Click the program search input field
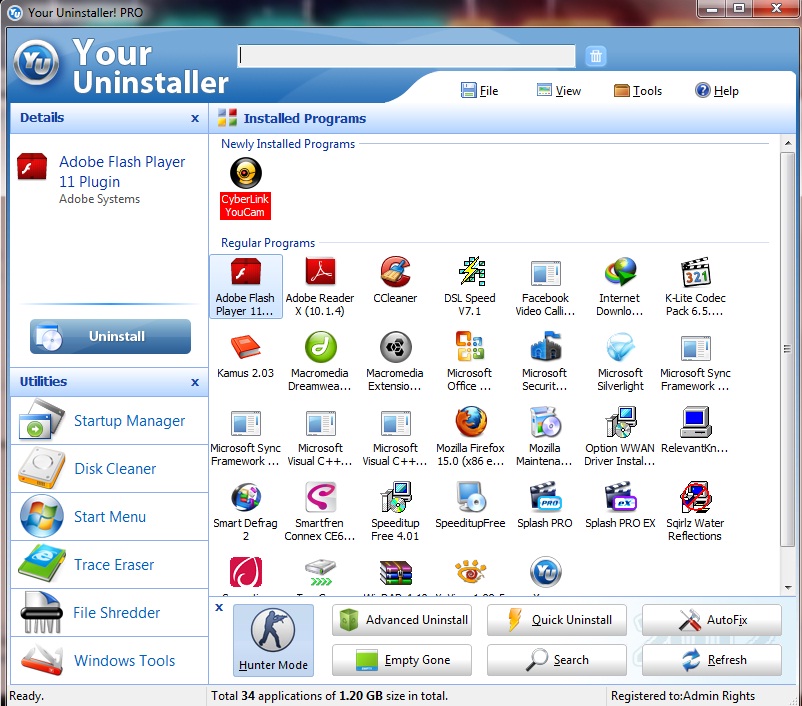Image resolution: width=802 pixels, height=706 pixels. point(407,56)
